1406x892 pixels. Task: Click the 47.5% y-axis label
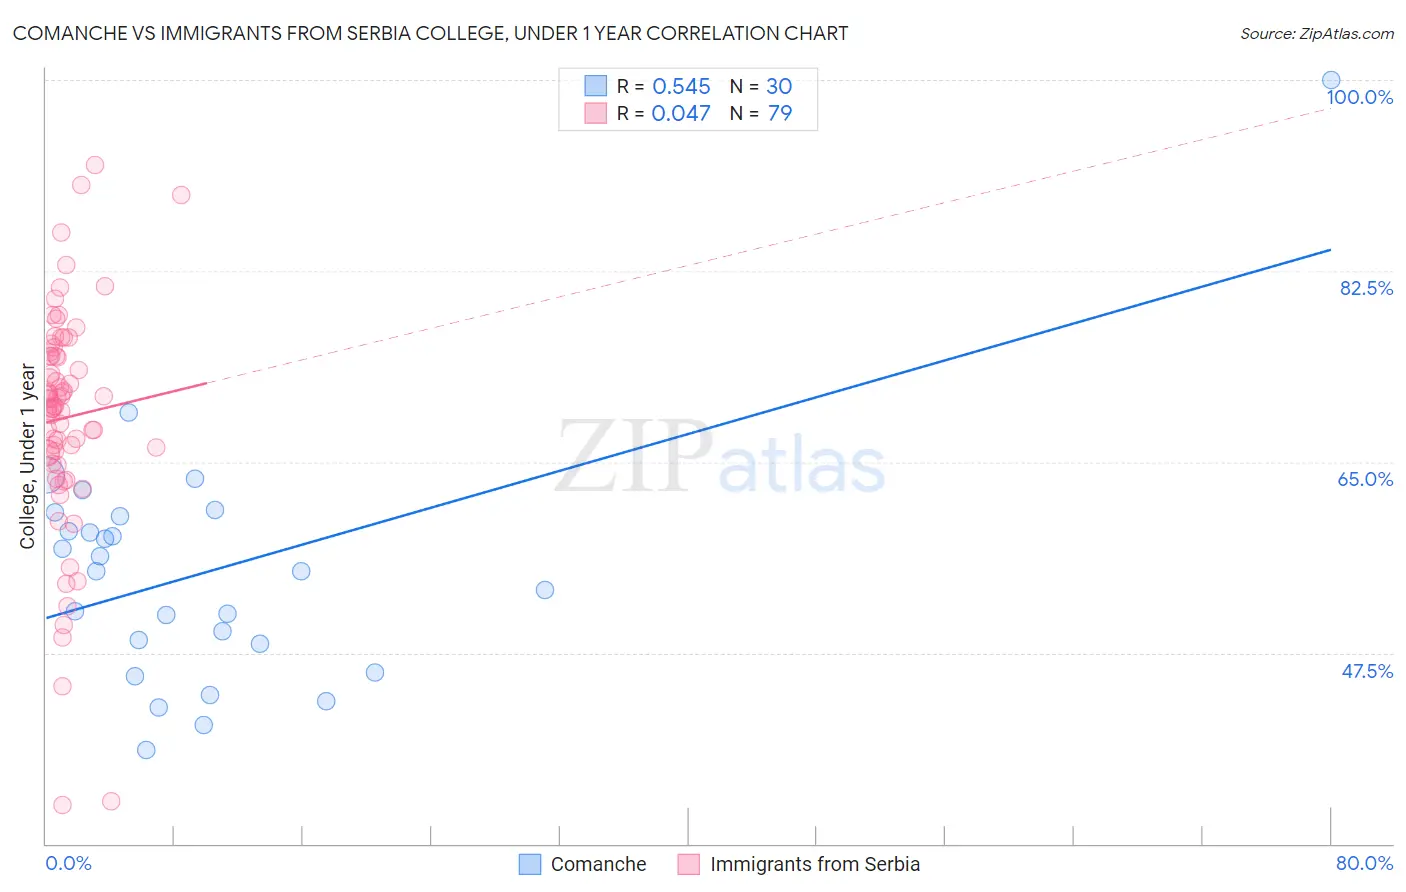(1367, 671)
